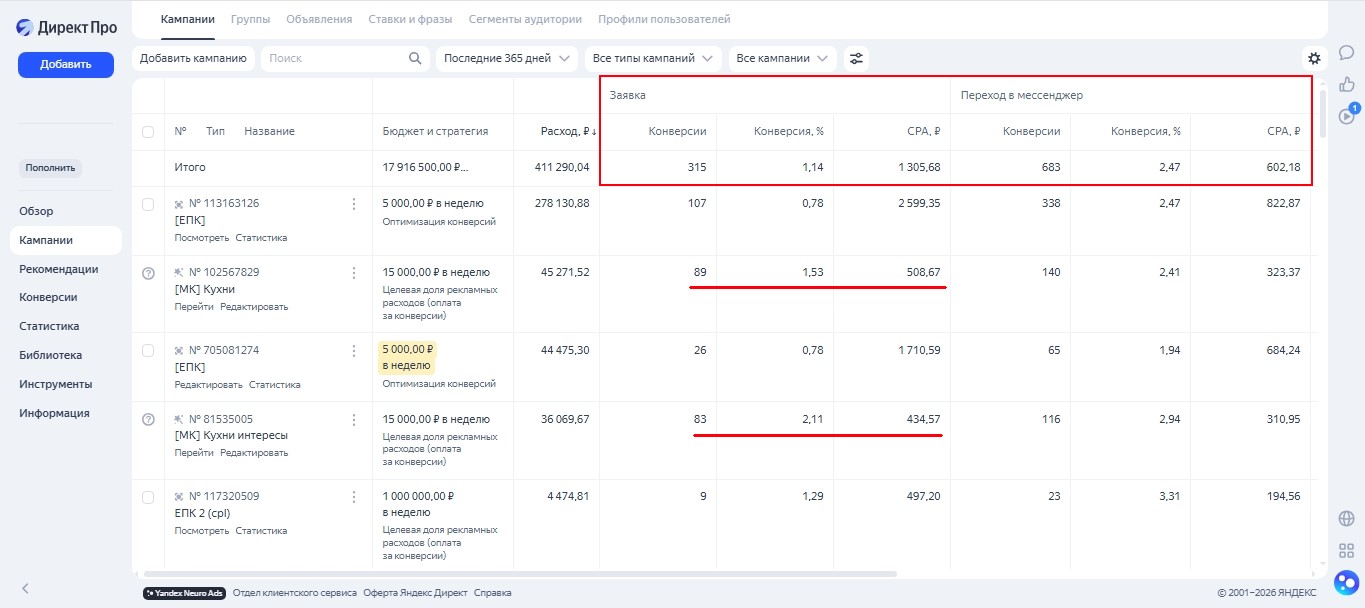Expand the 'Все кампании' filter dropdown

(x=782, y=59)
